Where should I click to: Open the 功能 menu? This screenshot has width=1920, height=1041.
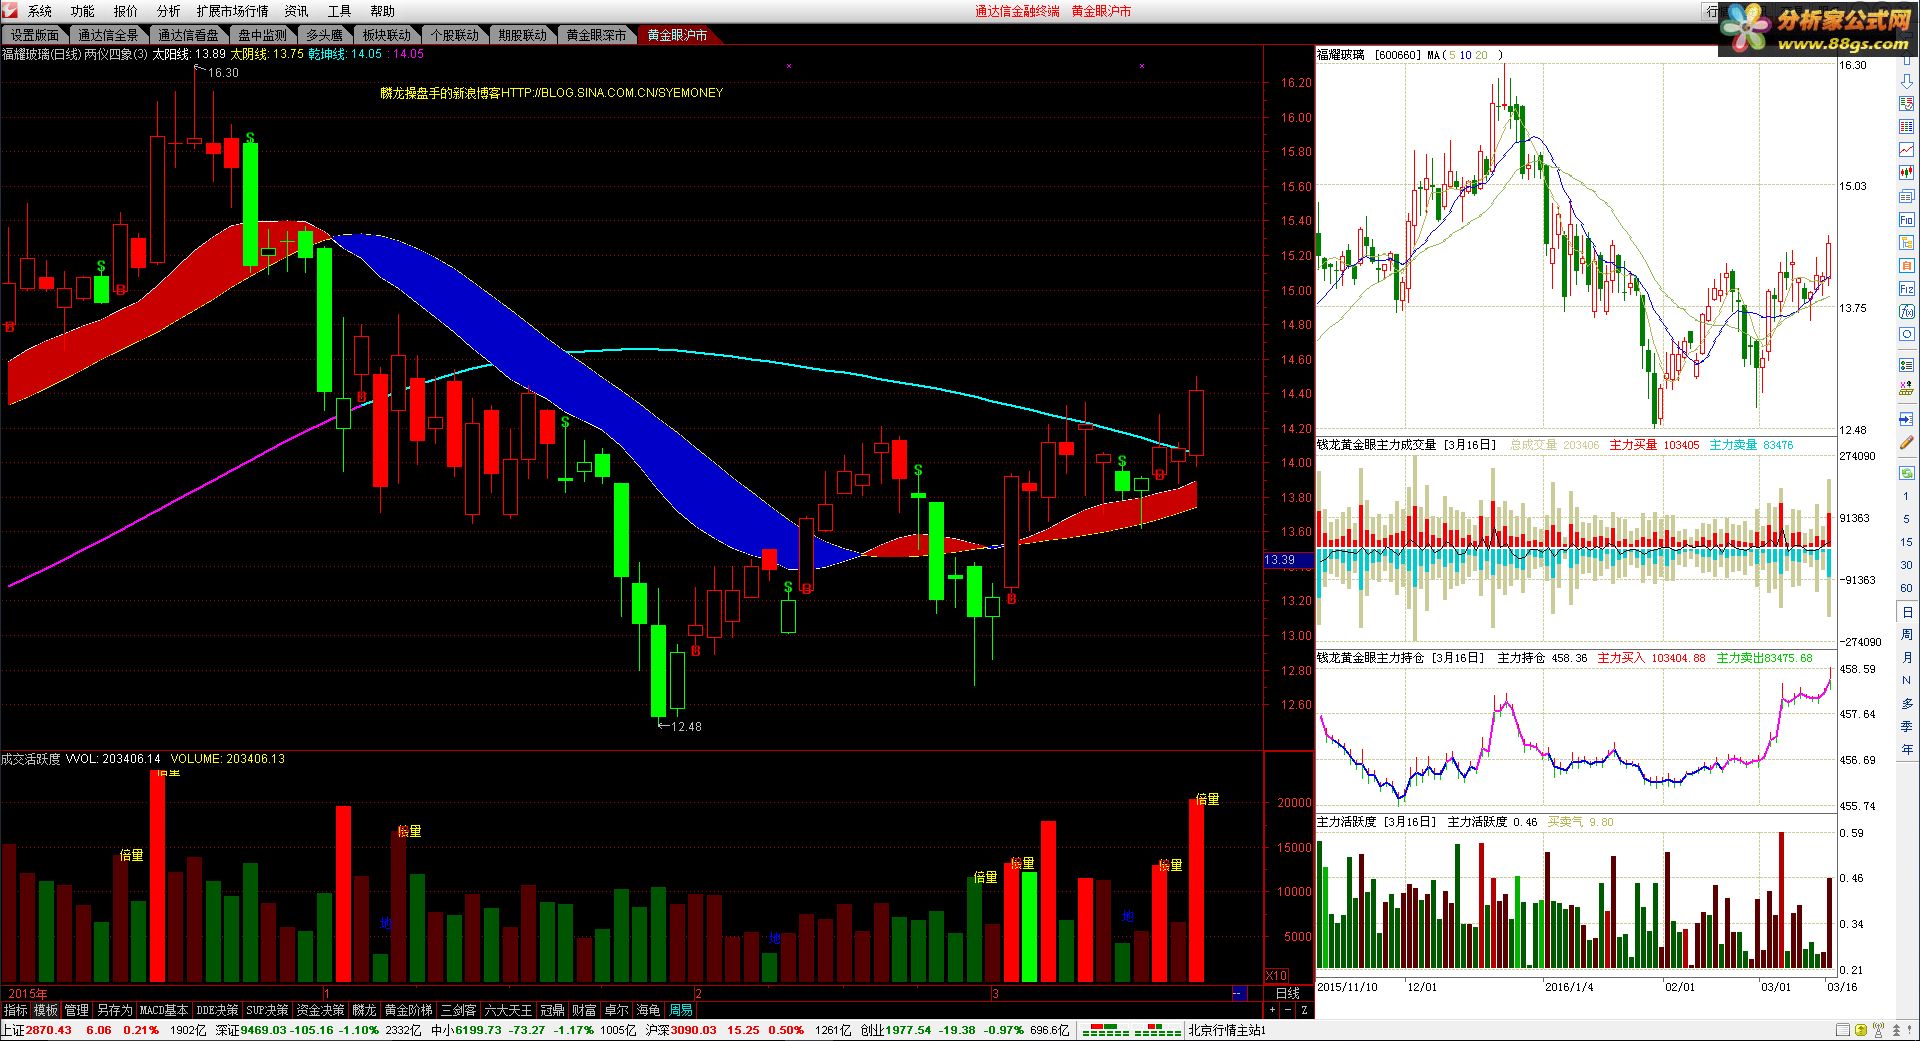tap(83, 11)
